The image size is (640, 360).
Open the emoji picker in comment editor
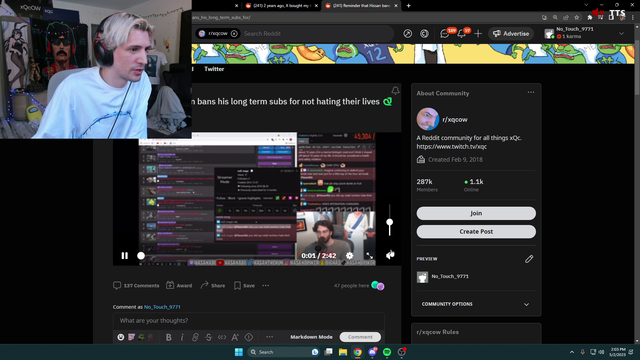point(121,337)
